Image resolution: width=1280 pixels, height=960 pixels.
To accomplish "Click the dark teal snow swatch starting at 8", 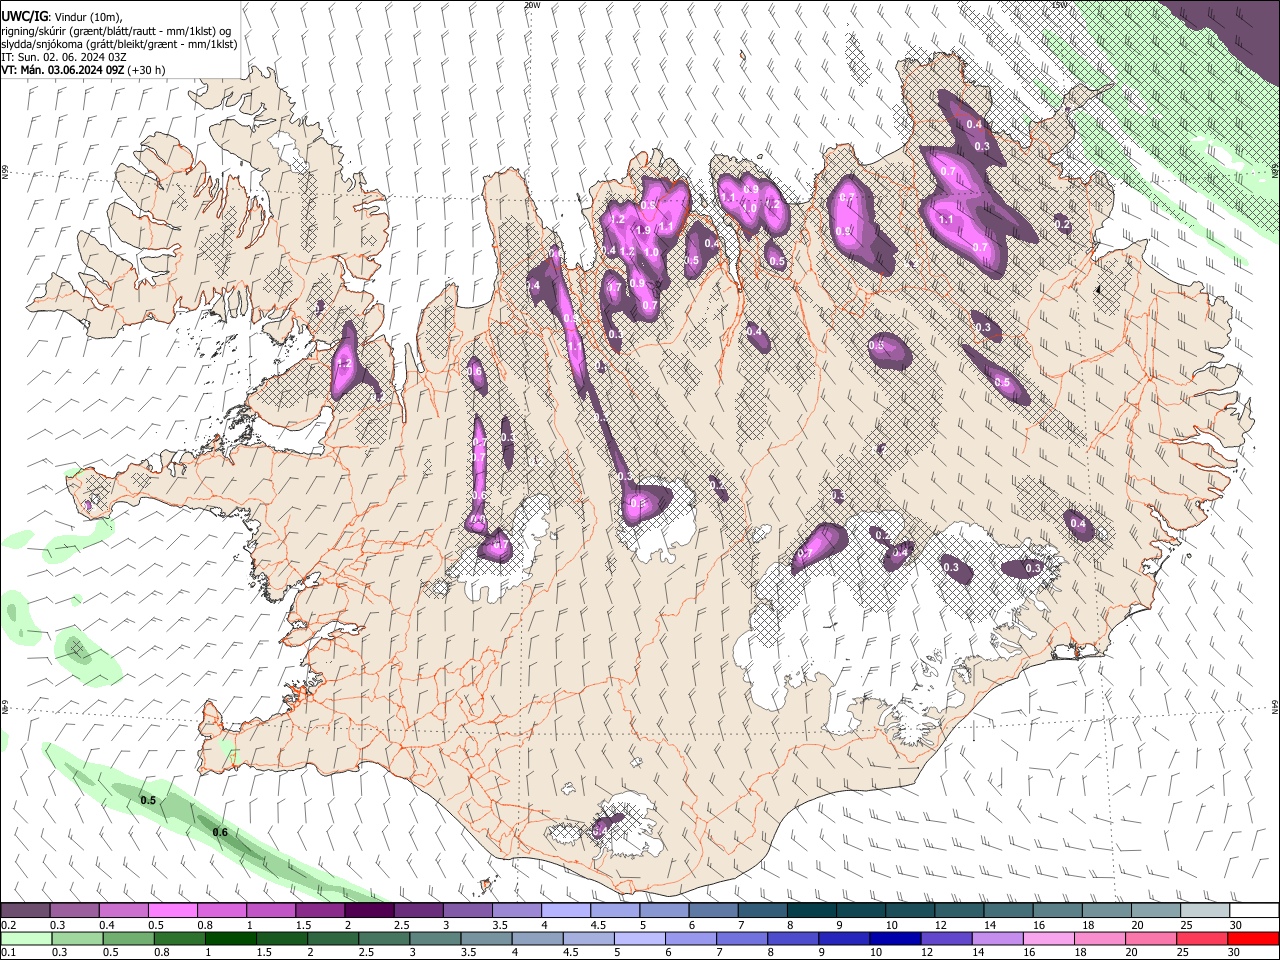I will pos(811,911).
